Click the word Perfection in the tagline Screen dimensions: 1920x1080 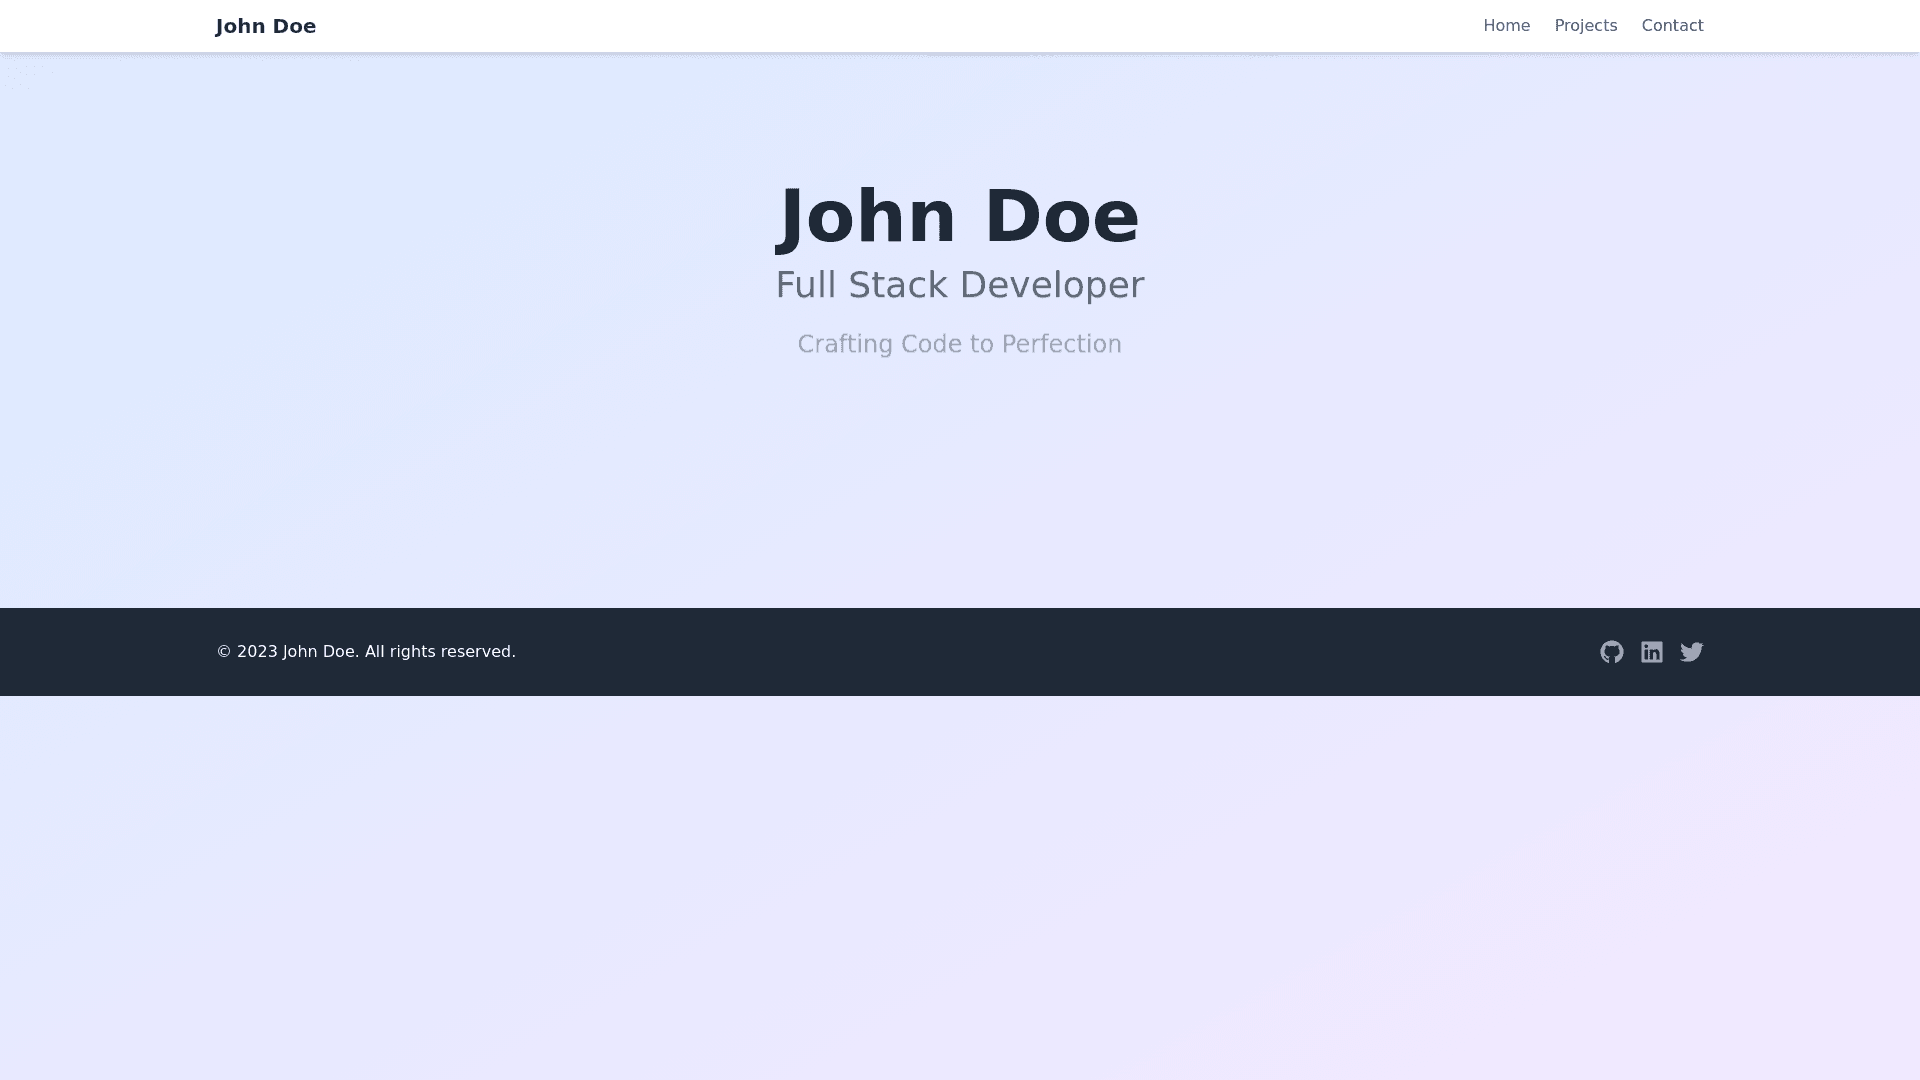pos(1061,344)
